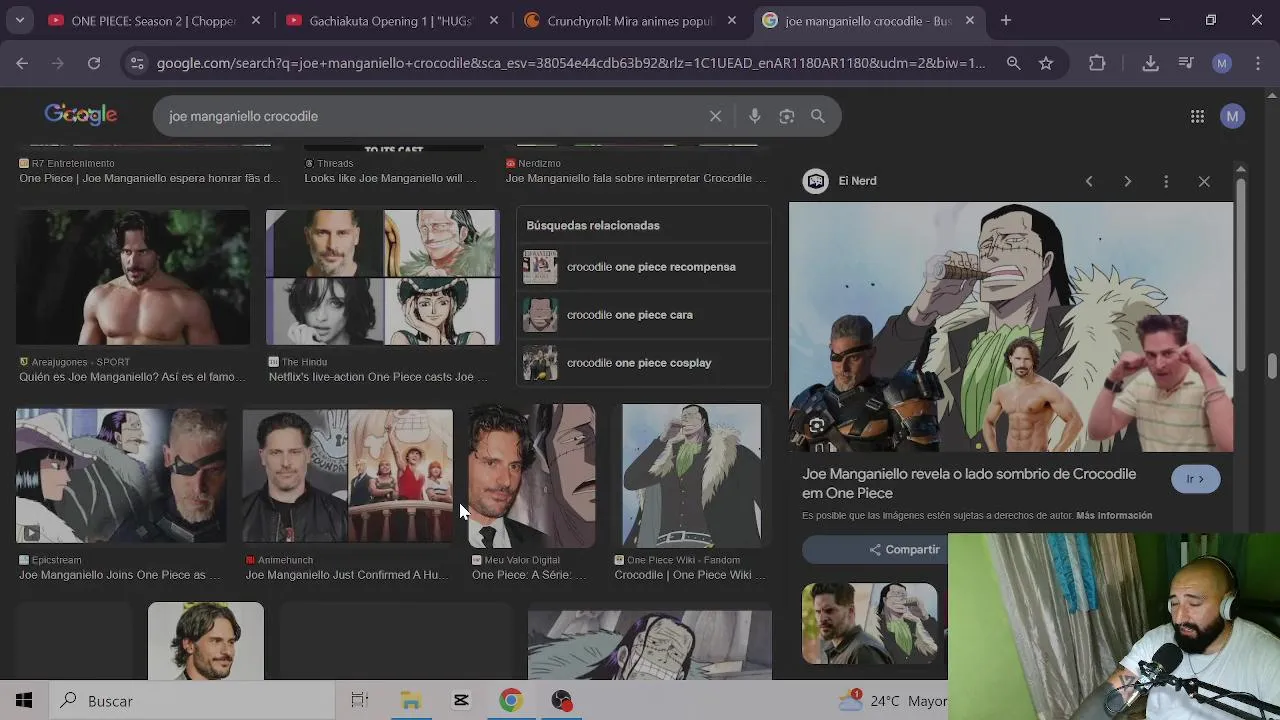Viewport: 1280px width, 720px height.
Task: Search by image with Lens icon
Action: tap(787, 116)
